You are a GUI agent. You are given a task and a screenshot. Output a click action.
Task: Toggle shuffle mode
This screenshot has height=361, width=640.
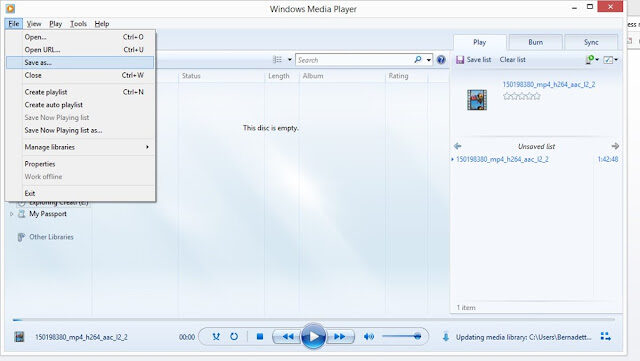[216, 336]
